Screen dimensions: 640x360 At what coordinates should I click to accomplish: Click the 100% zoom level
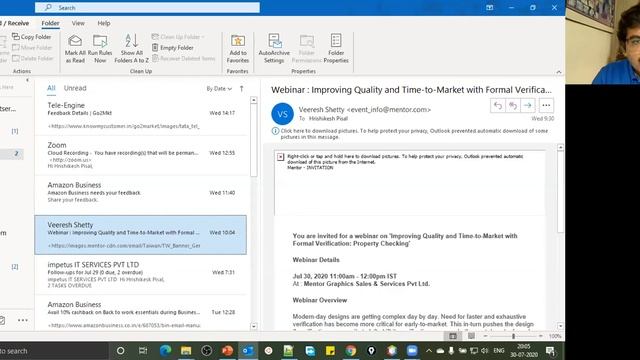pyautogui.click(x=555, y=336)
